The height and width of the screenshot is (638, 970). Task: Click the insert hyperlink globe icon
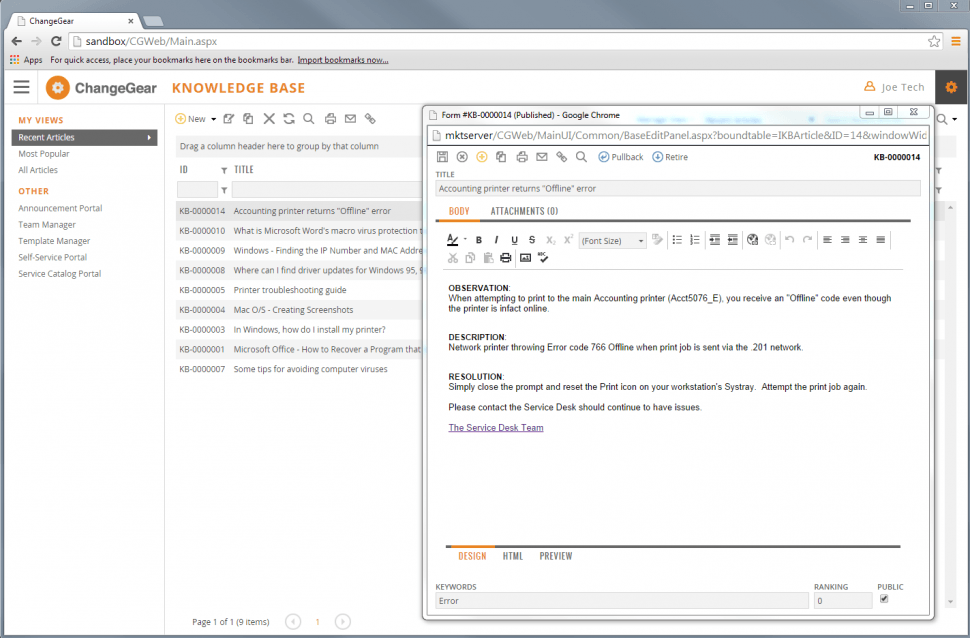(x=752, y=240)
